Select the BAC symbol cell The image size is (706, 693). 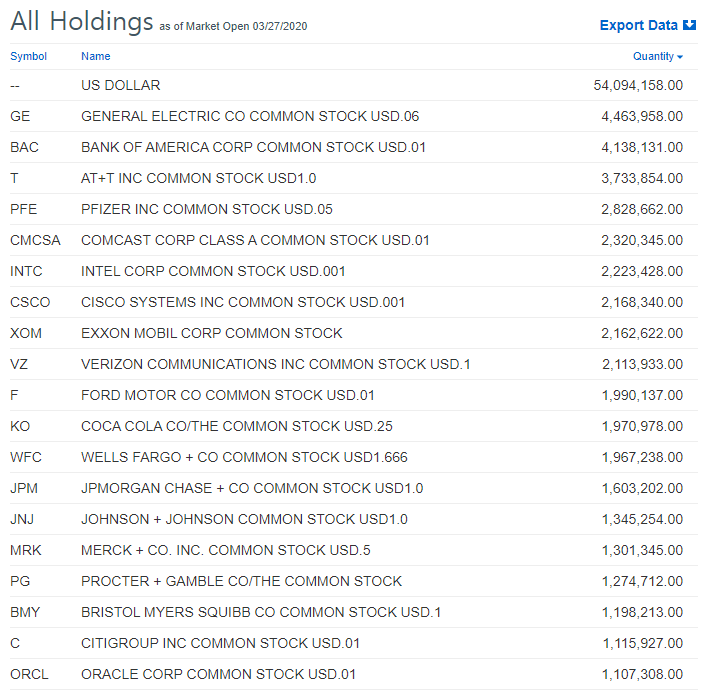click(x=24, y=147)
